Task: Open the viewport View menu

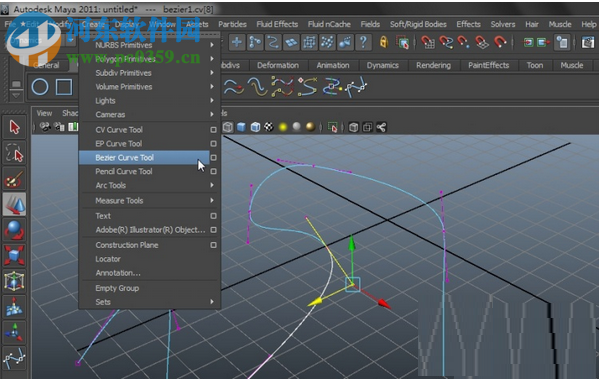Action: coord(44,113)
